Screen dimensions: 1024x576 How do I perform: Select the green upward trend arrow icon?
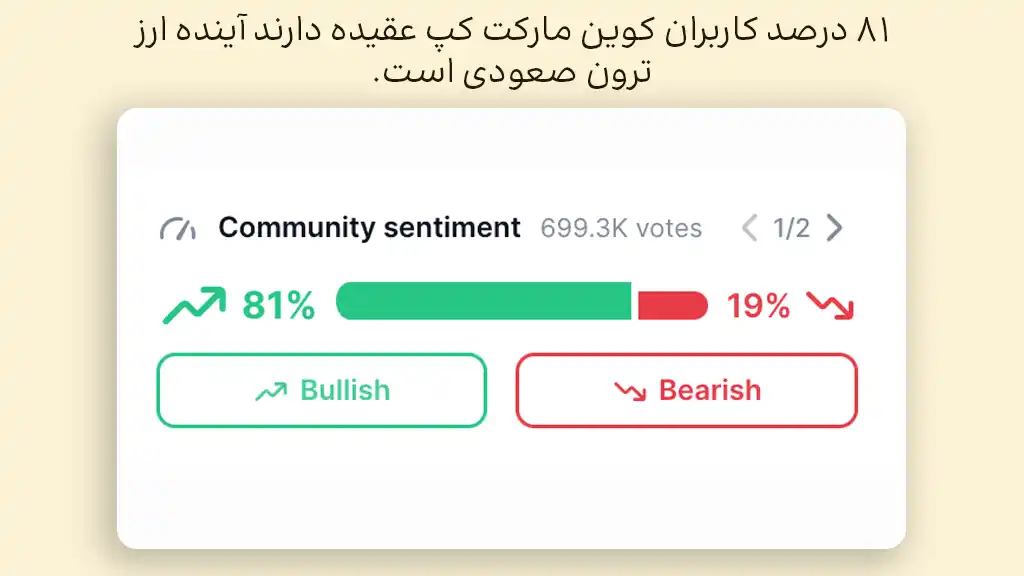click(194, 302)
